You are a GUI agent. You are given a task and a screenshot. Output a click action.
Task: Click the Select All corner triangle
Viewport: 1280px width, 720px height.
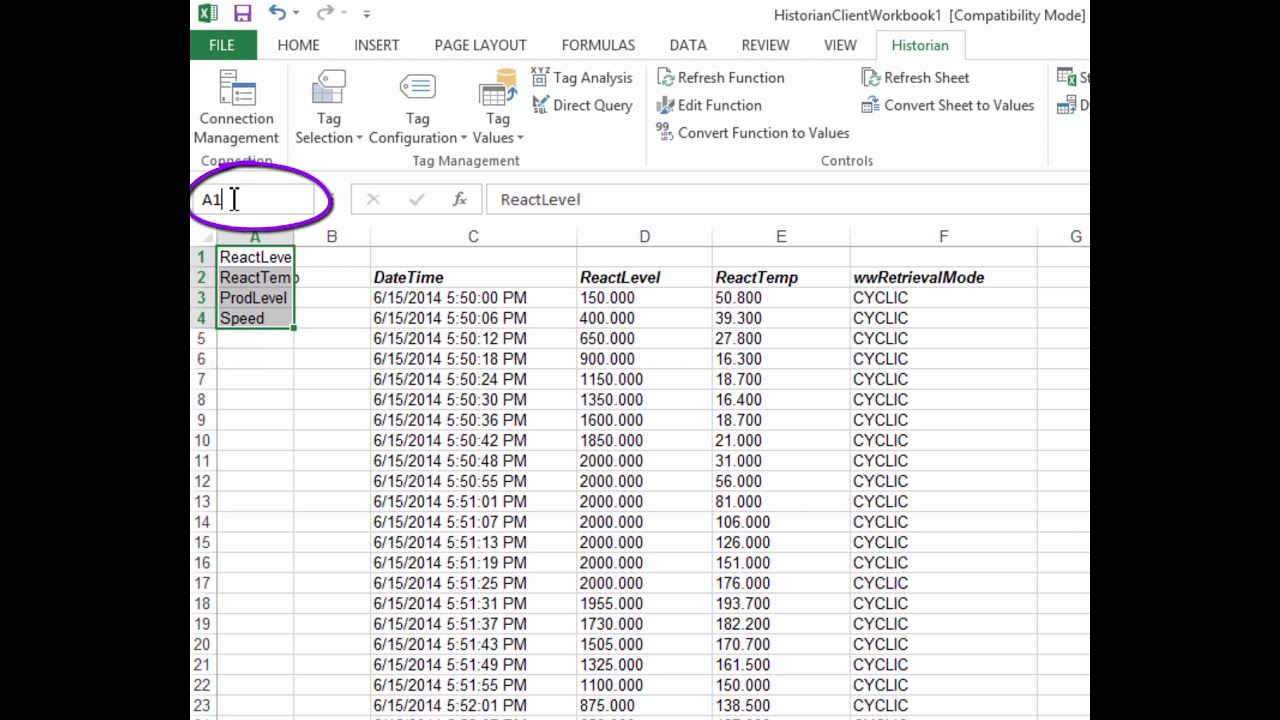click(x=203, y=237)
